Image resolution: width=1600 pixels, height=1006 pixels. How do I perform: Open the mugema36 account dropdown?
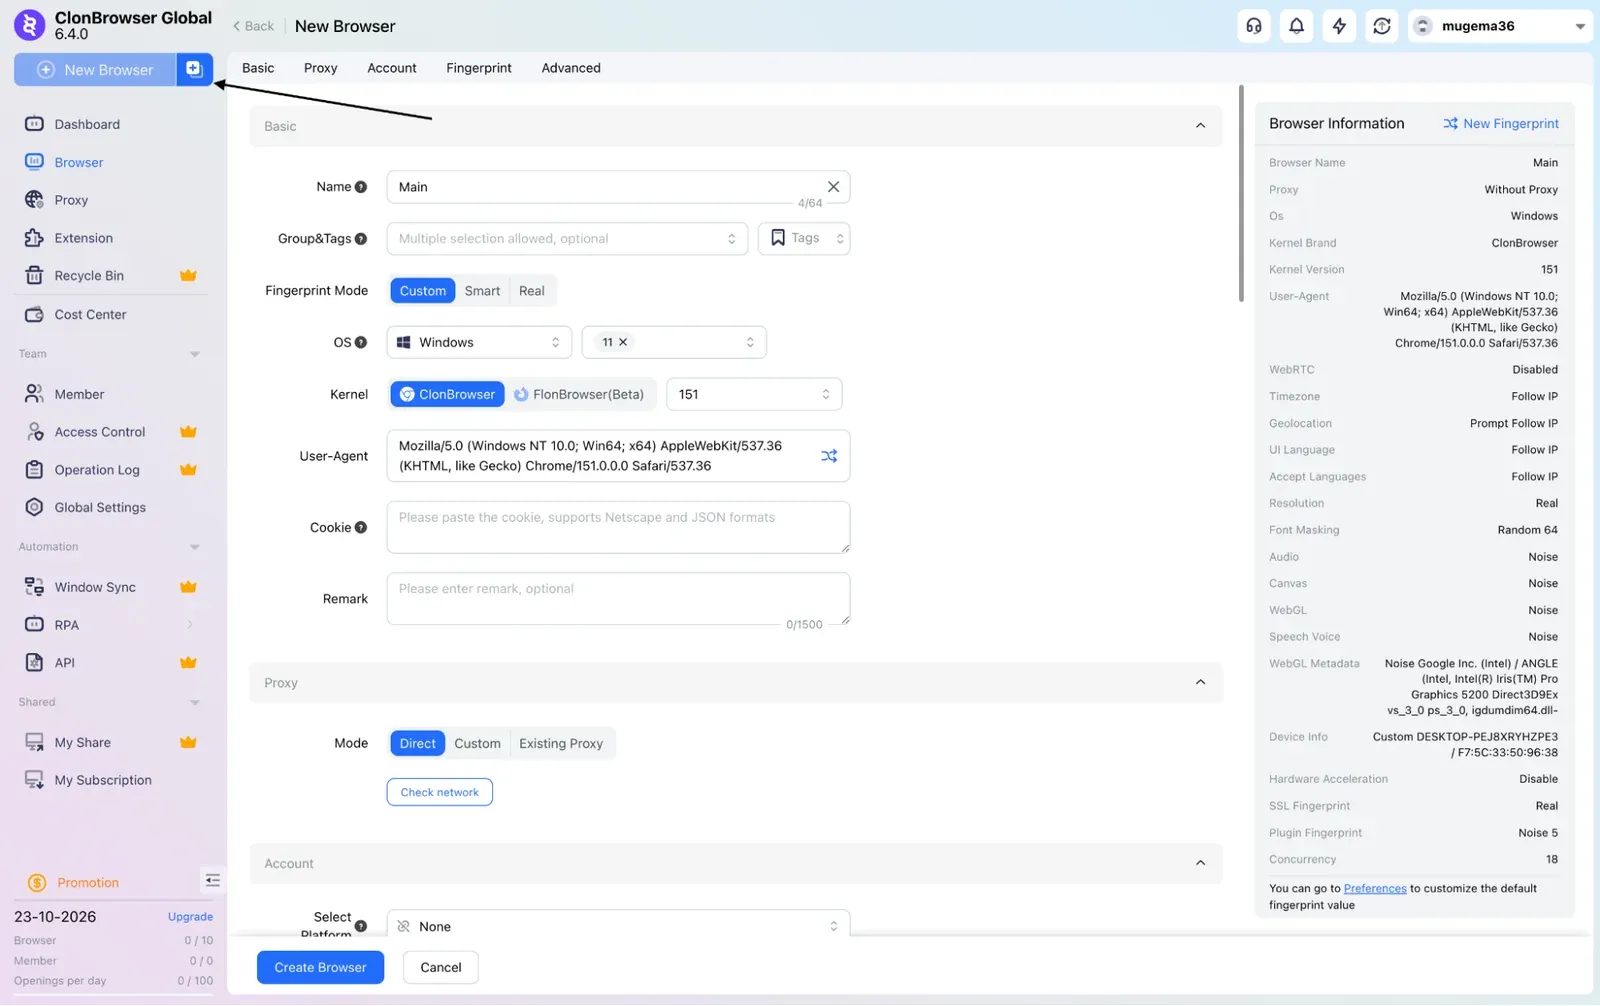[x=1500, y=26]
